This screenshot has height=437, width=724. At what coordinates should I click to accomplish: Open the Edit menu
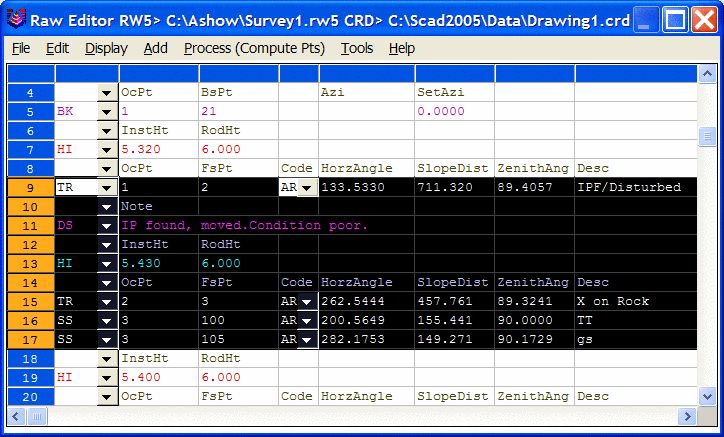tap(57, 48)
